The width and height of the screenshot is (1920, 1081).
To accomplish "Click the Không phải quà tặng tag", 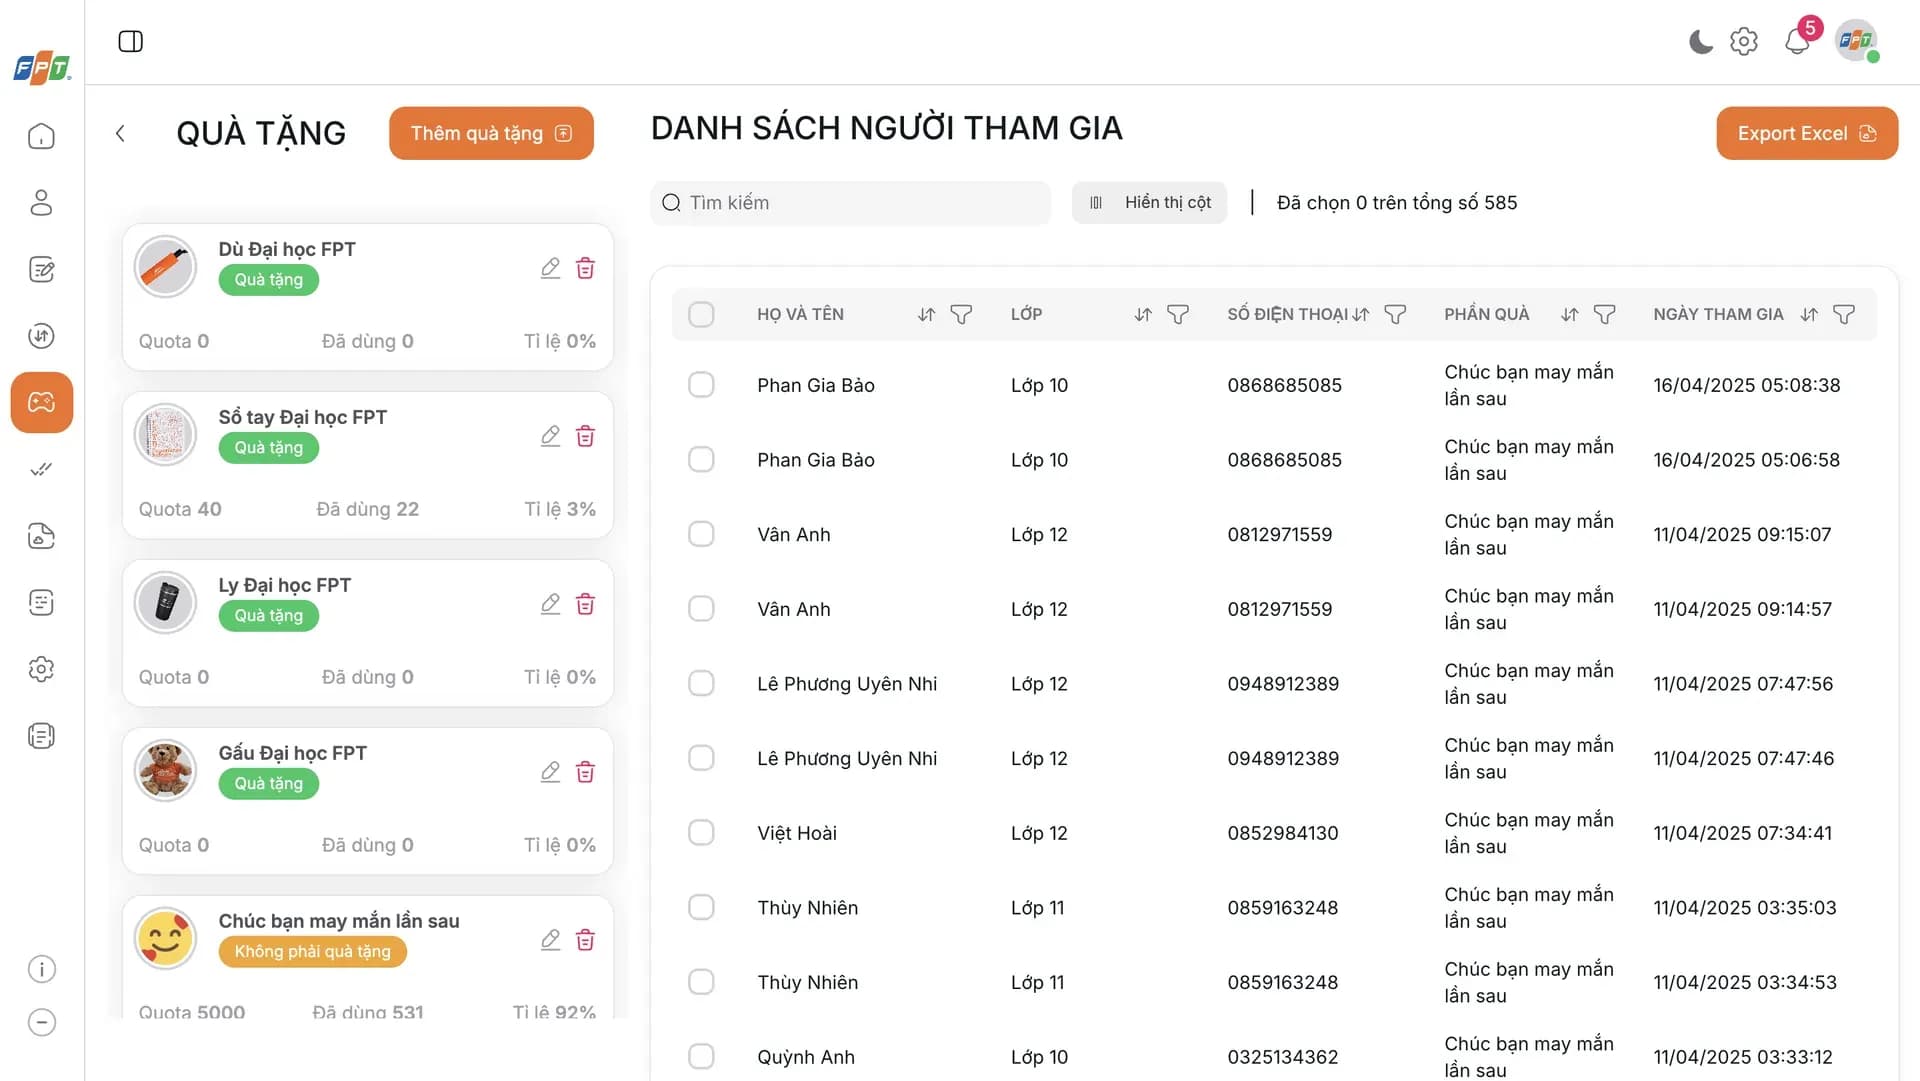I will 312,952.
